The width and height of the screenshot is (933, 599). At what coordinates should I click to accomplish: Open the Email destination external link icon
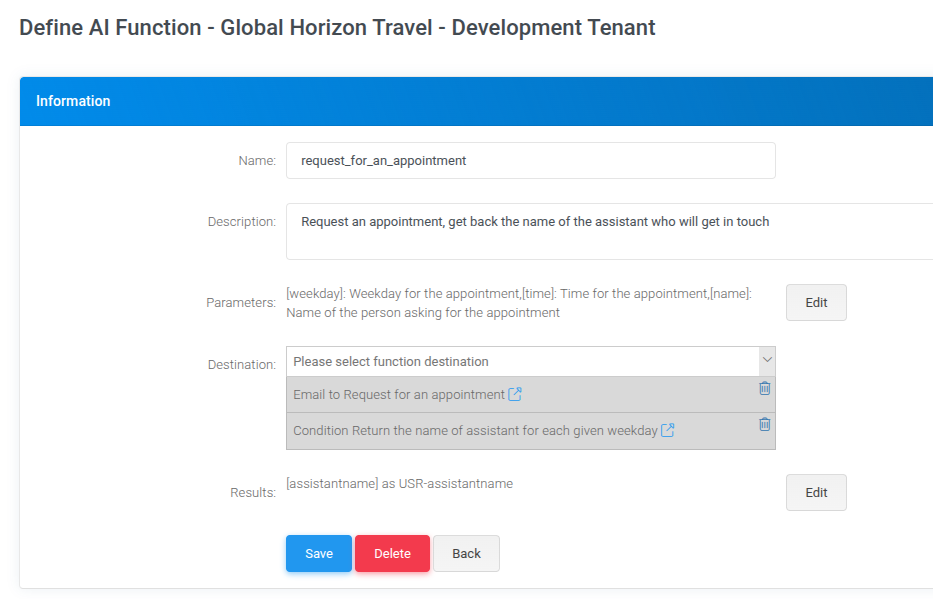(x=515, y=394)
